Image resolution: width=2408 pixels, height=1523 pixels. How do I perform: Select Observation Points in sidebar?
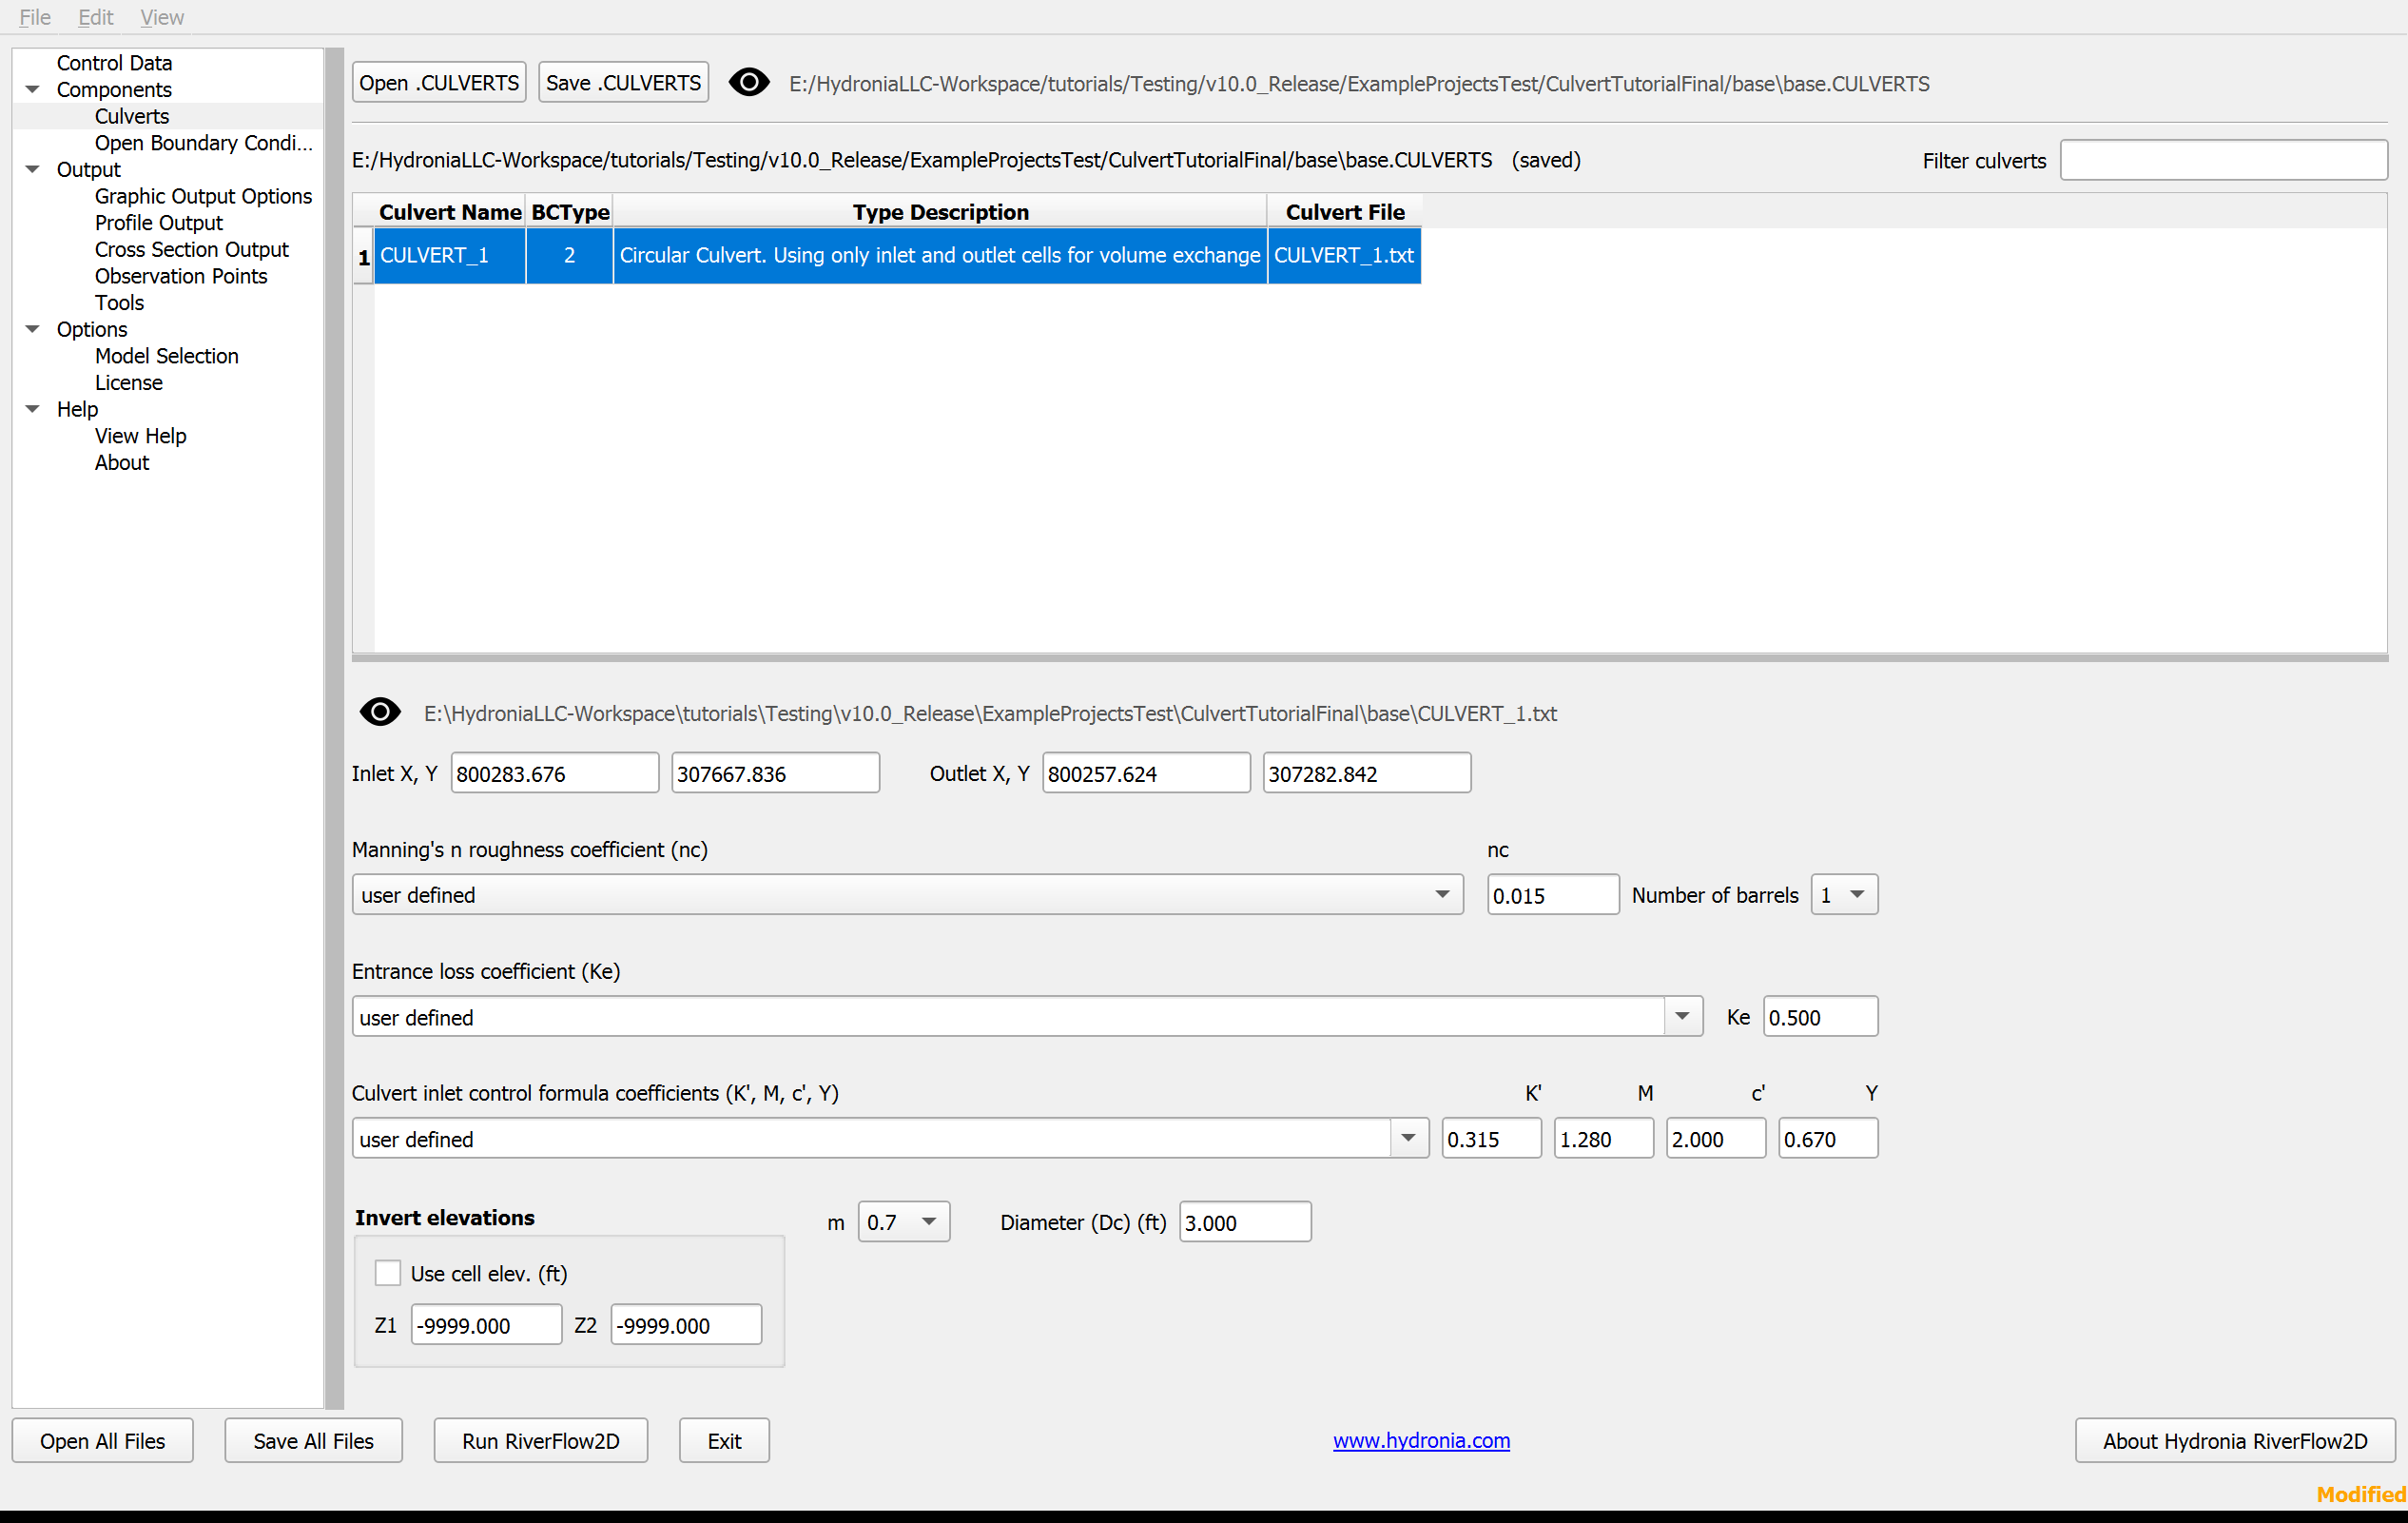181,276
